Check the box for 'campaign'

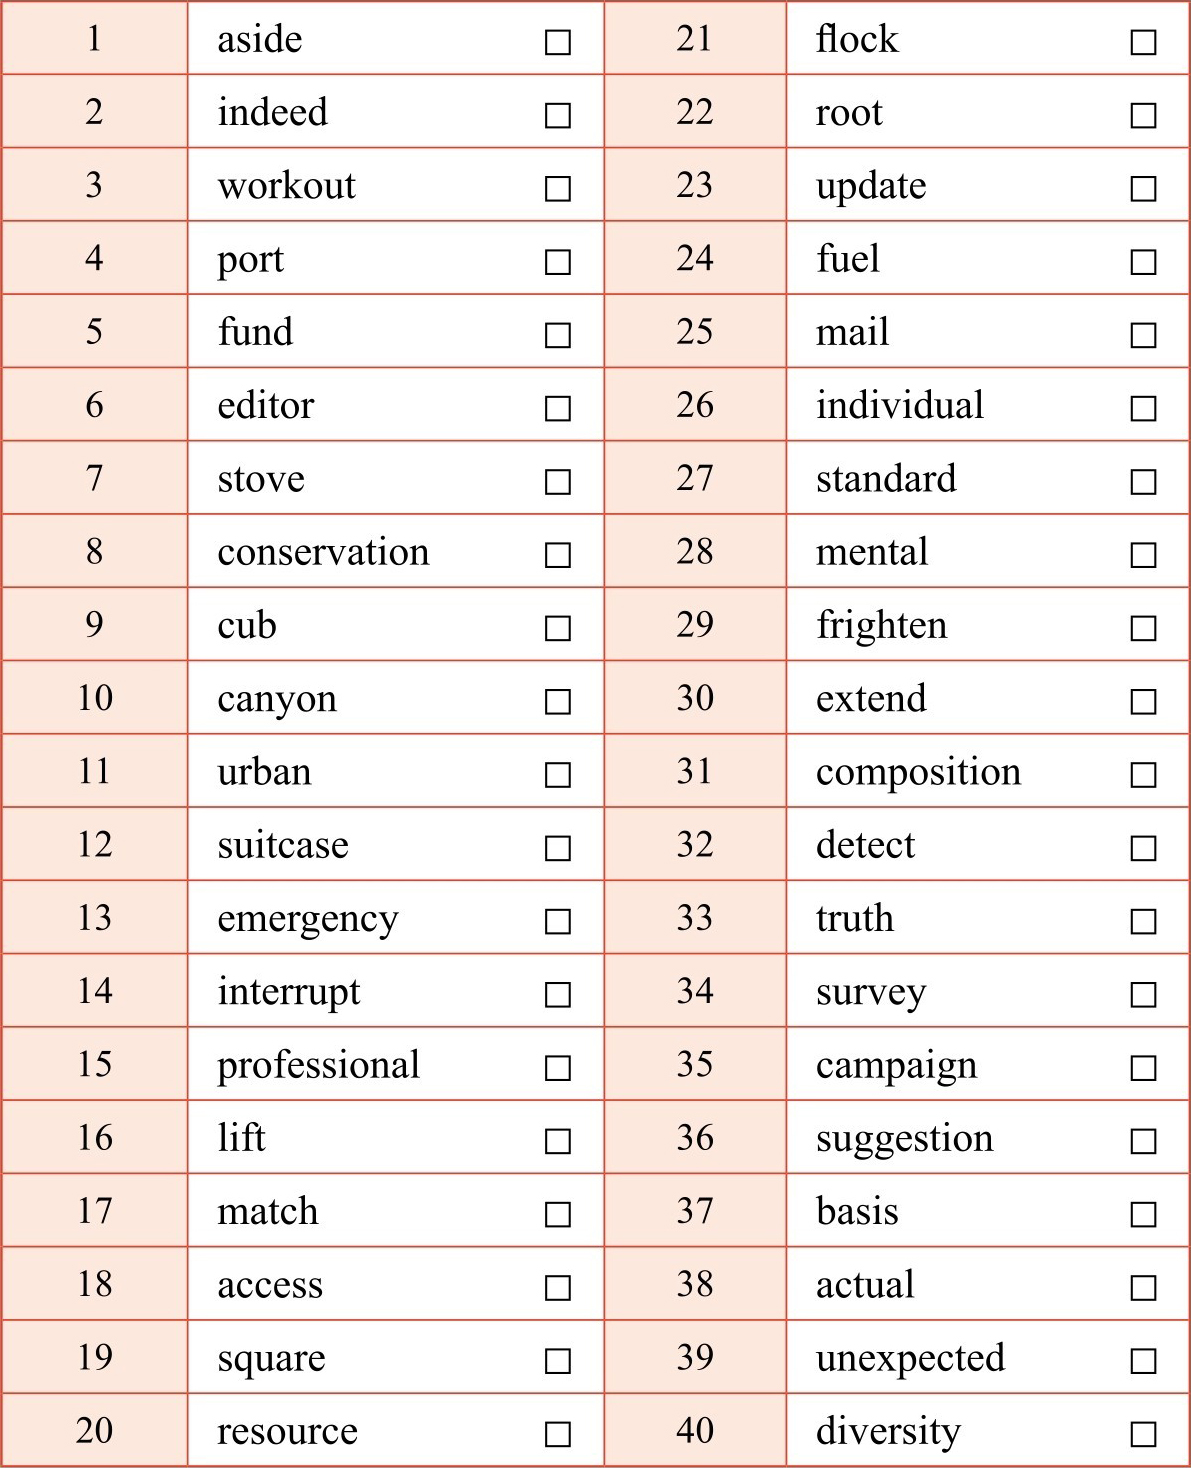coord(1143,1068)
